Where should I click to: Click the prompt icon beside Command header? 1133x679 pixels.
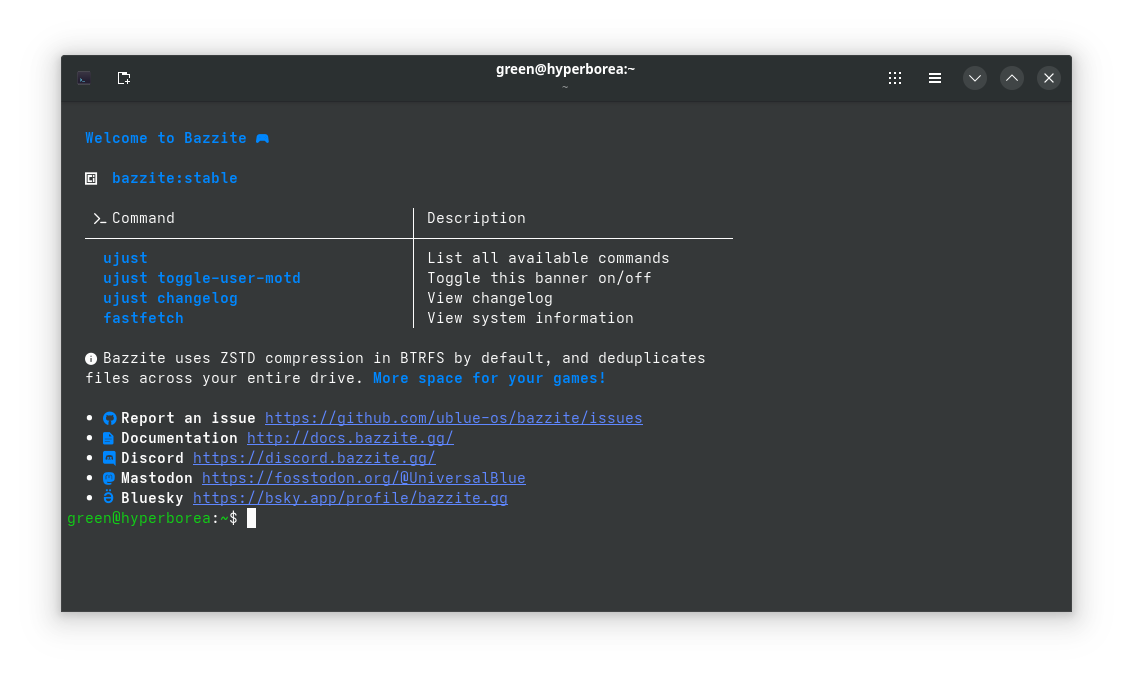point(100,218)
